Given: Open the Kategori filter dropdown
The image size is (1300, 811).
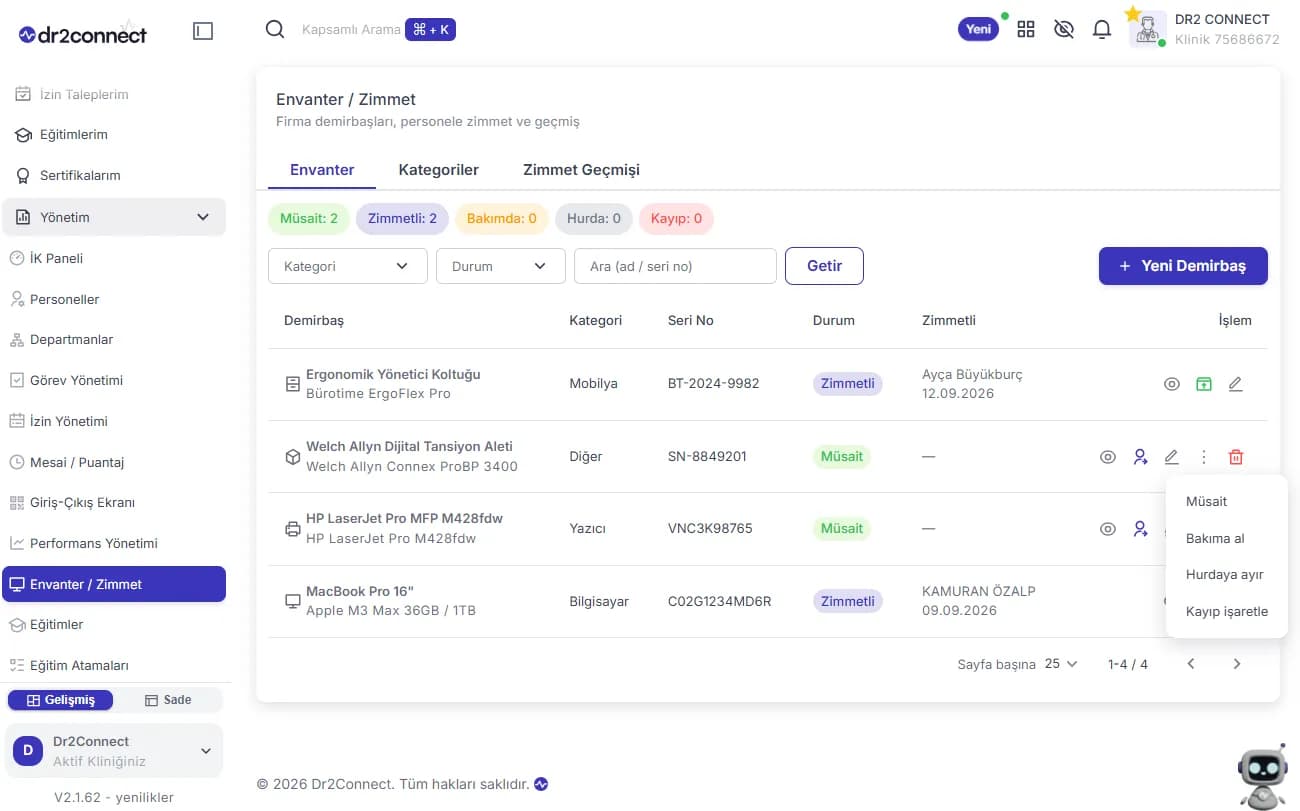Looking at the screenshot, I should tap(348, 266).
